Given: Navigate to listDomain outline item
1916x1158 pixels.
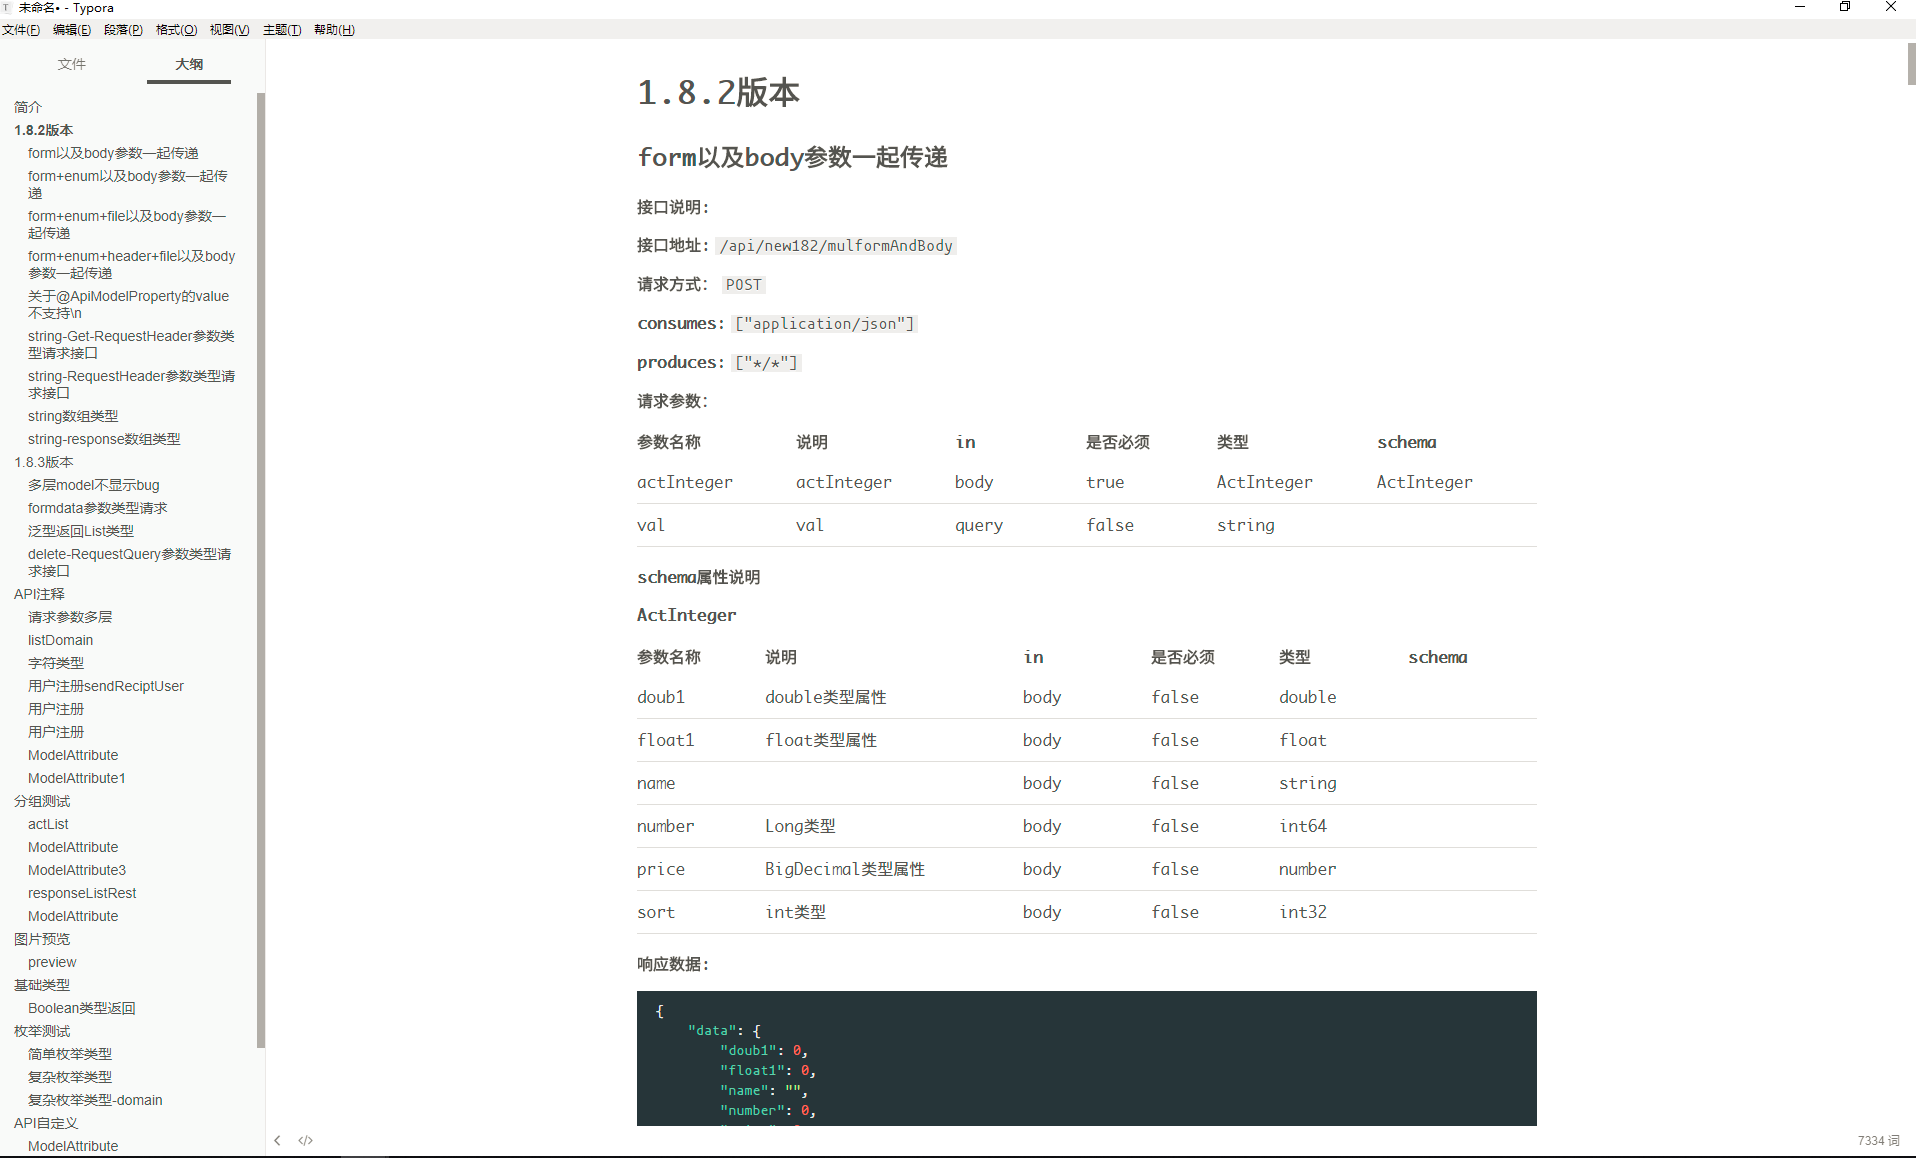Looking at the screenshot, I should (60, 640).
